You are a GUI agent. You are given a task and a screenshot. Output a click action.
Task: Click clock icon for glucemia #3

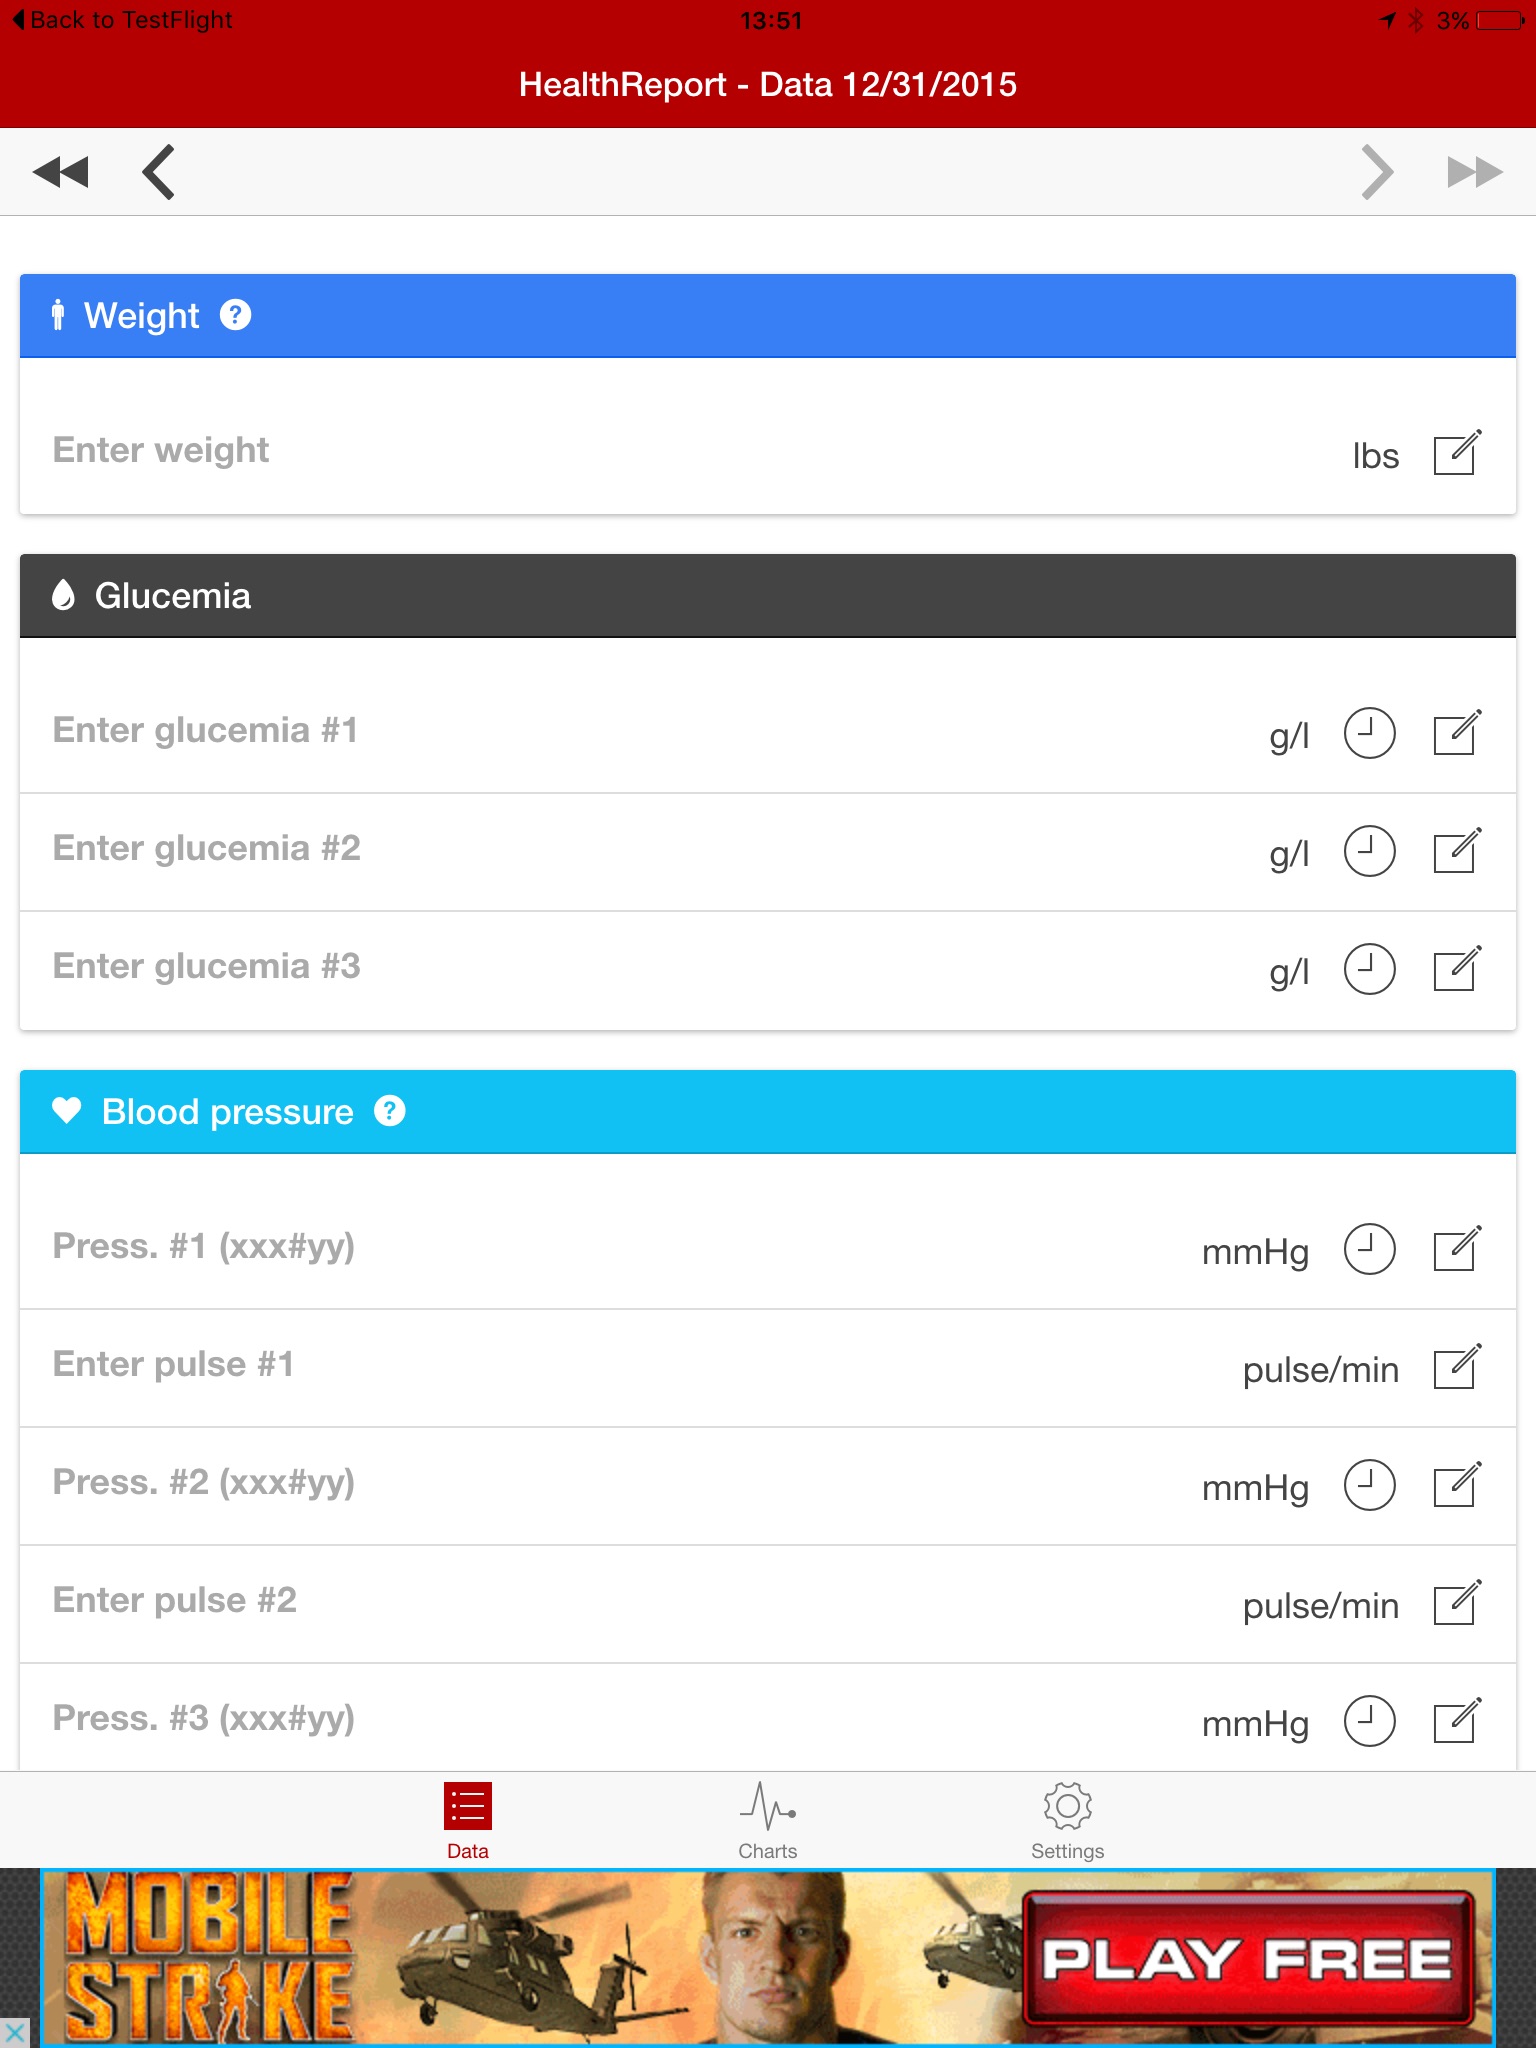tap(1369, 969)
